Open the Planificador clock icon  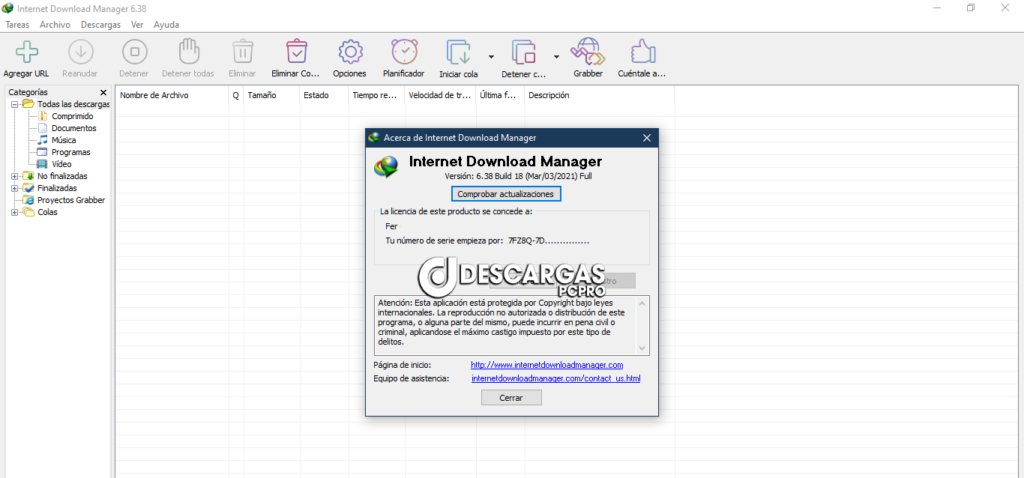[x=404, y=52]
